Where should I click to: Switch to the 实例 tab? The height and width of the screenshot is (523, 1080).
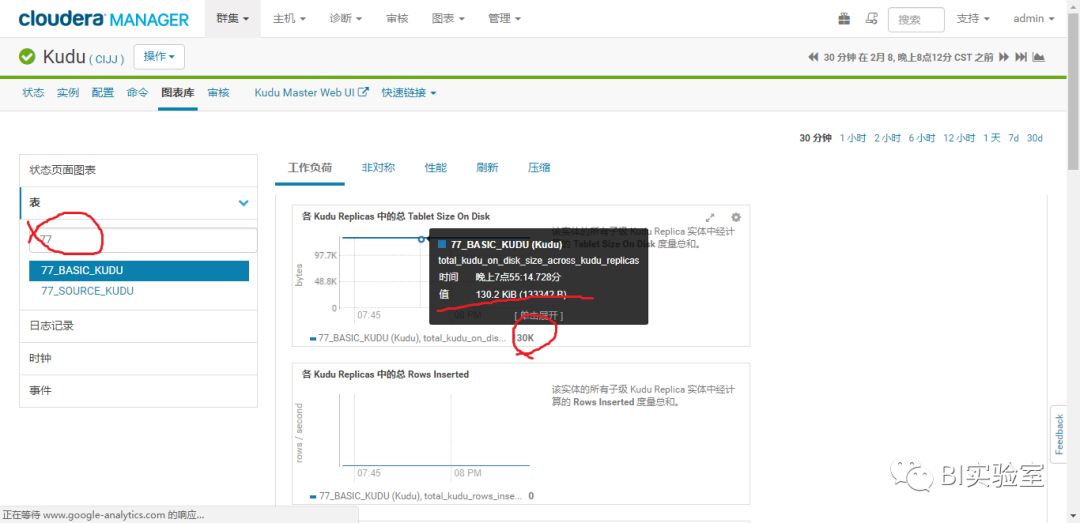point(68,92)
